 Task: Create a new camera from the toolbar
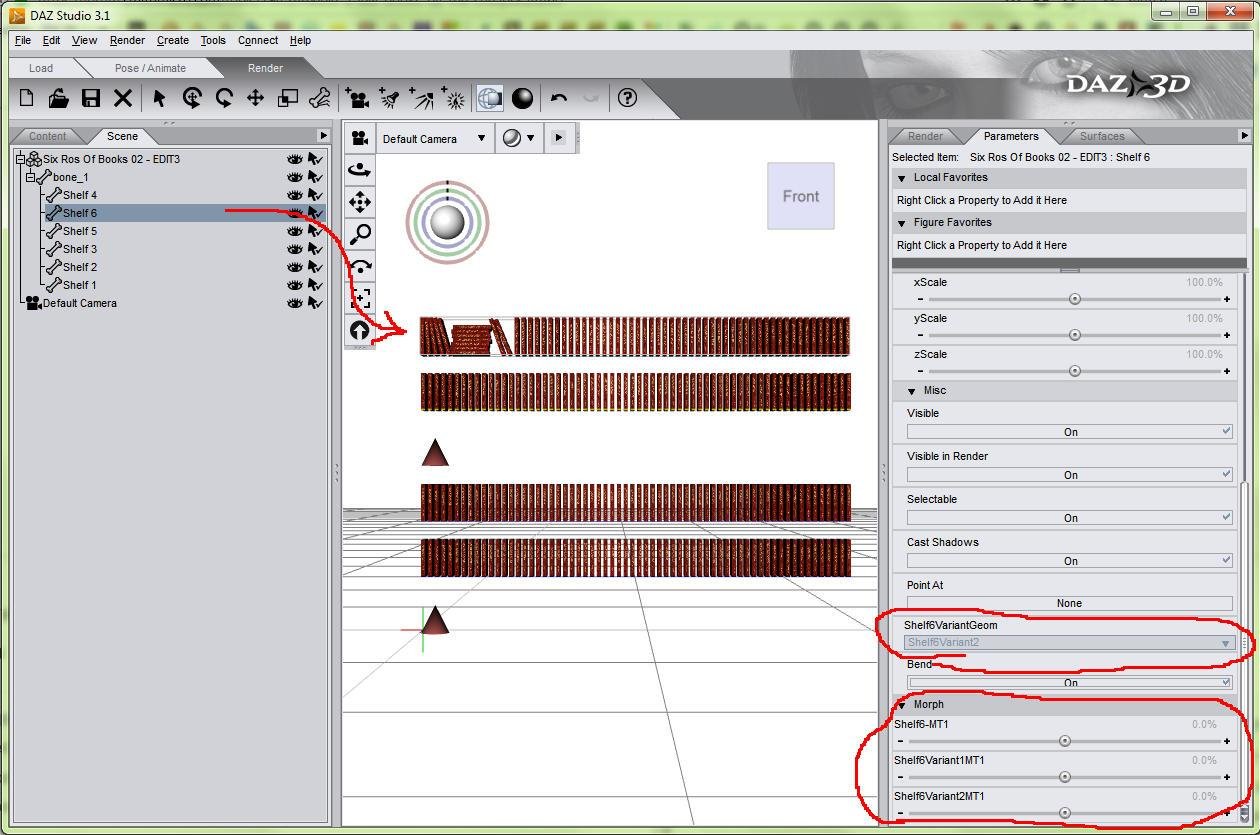(358, 98)
